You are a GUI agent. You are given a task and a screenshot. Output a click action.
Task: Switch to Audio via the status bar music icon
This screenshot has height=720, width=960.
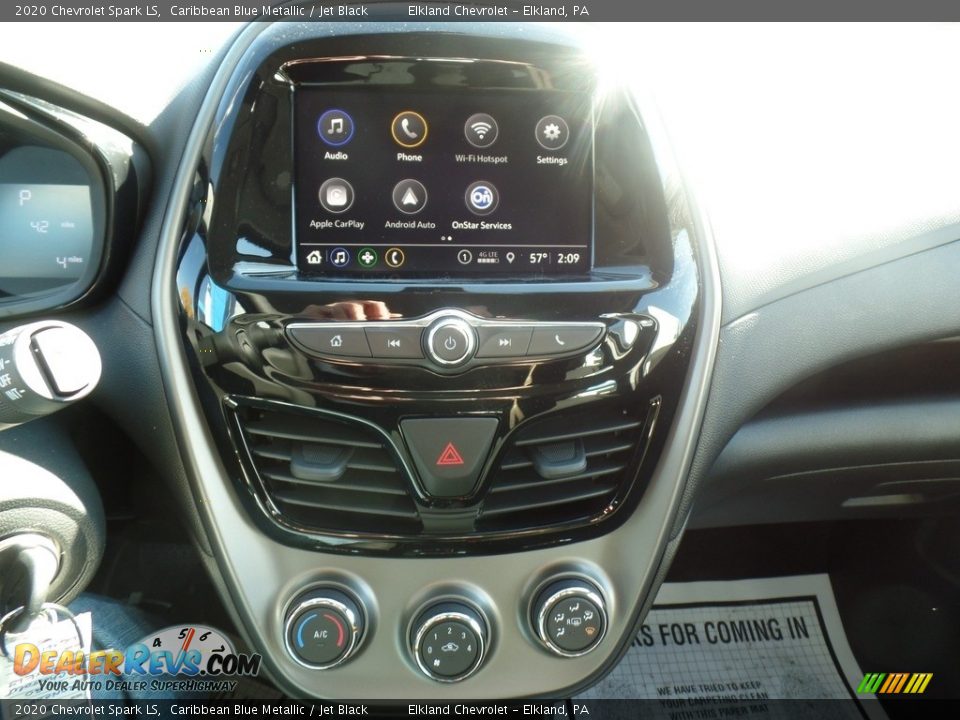(x=340, y=258)
